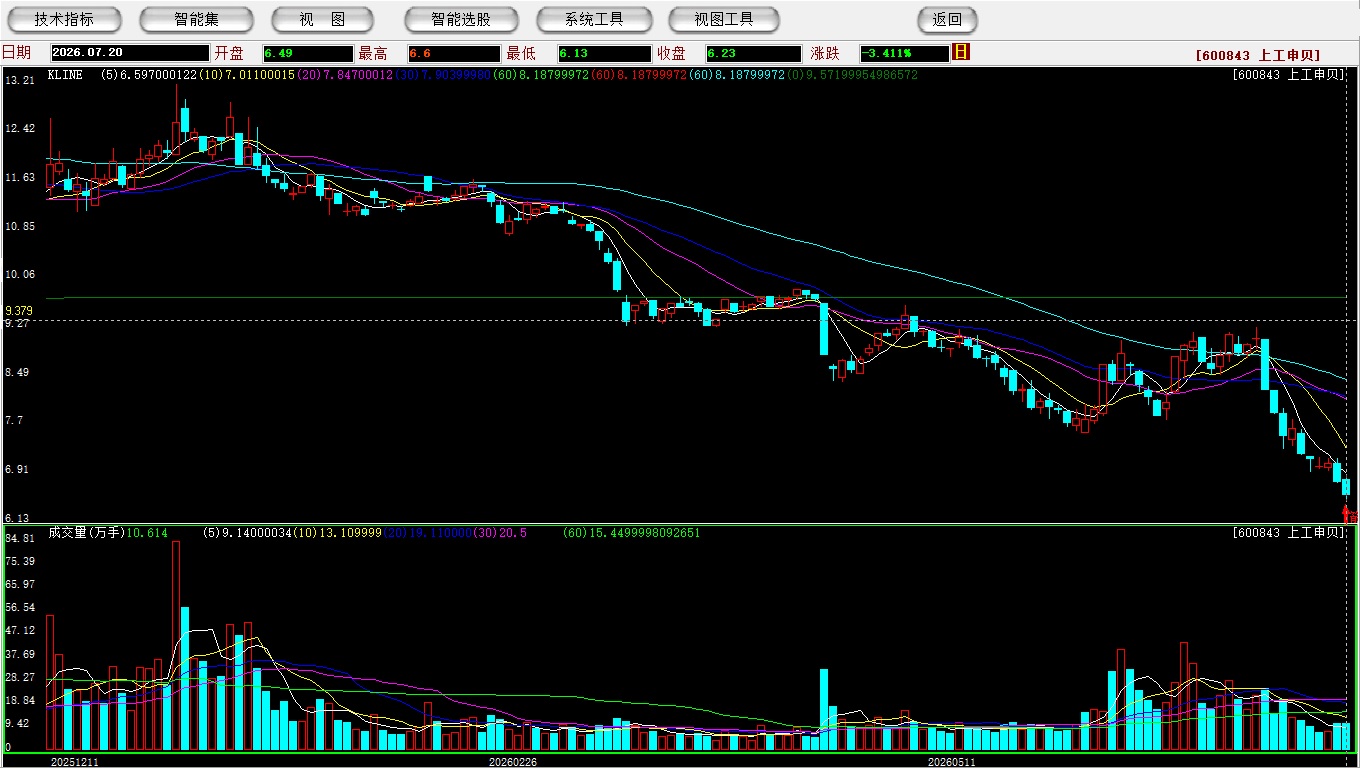Click the red up-arrow signal marker
1360x768 pixels.
[x=1346, y=513]
